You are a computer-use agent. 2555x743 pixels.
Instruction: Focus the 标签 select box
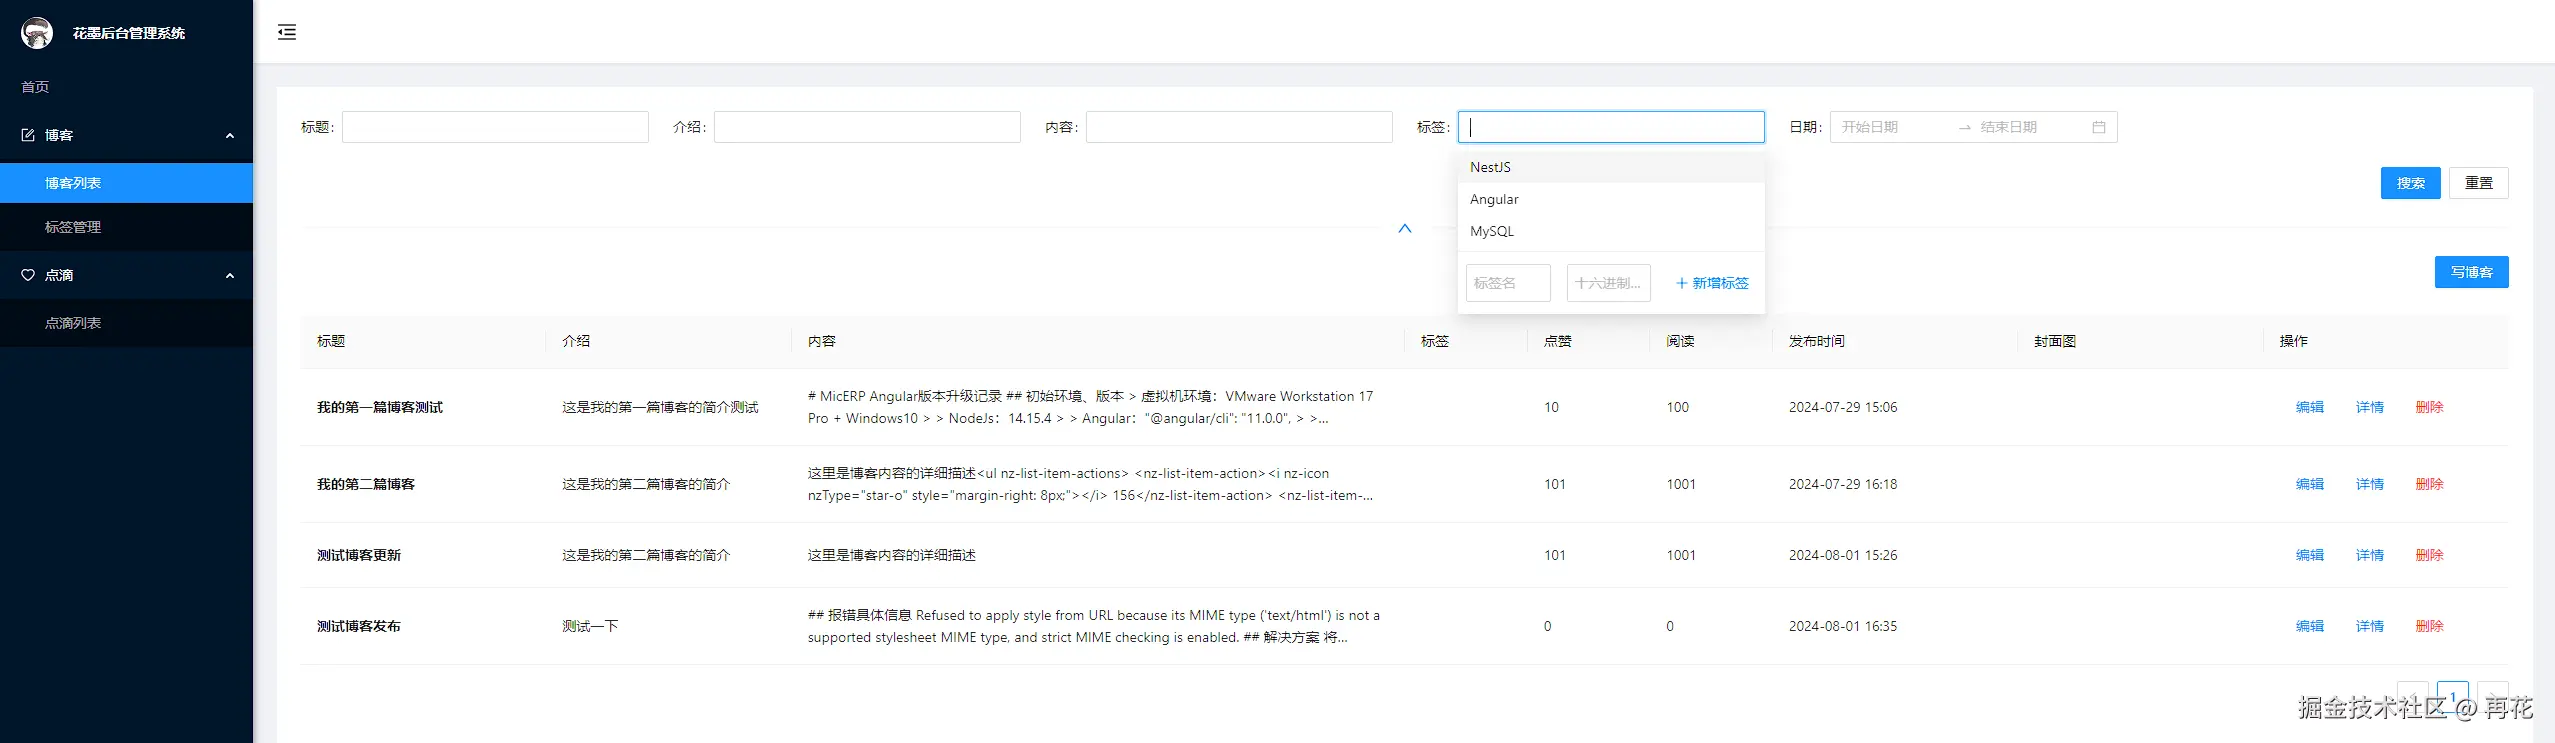pos(1611,127)
